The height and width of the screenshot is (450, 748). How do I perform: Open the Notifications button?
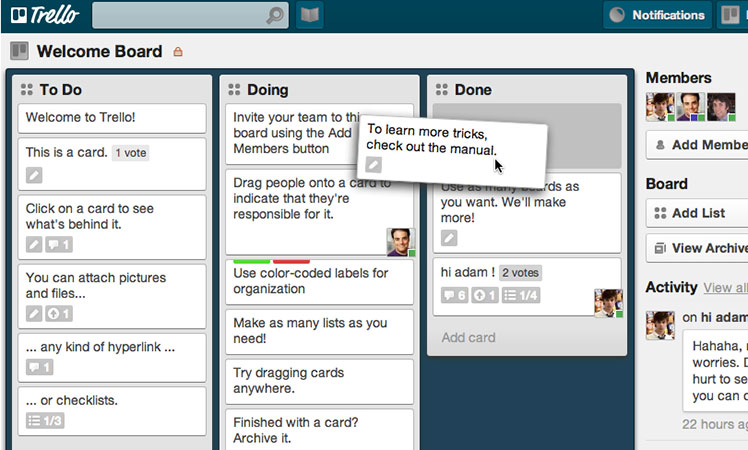658,15
